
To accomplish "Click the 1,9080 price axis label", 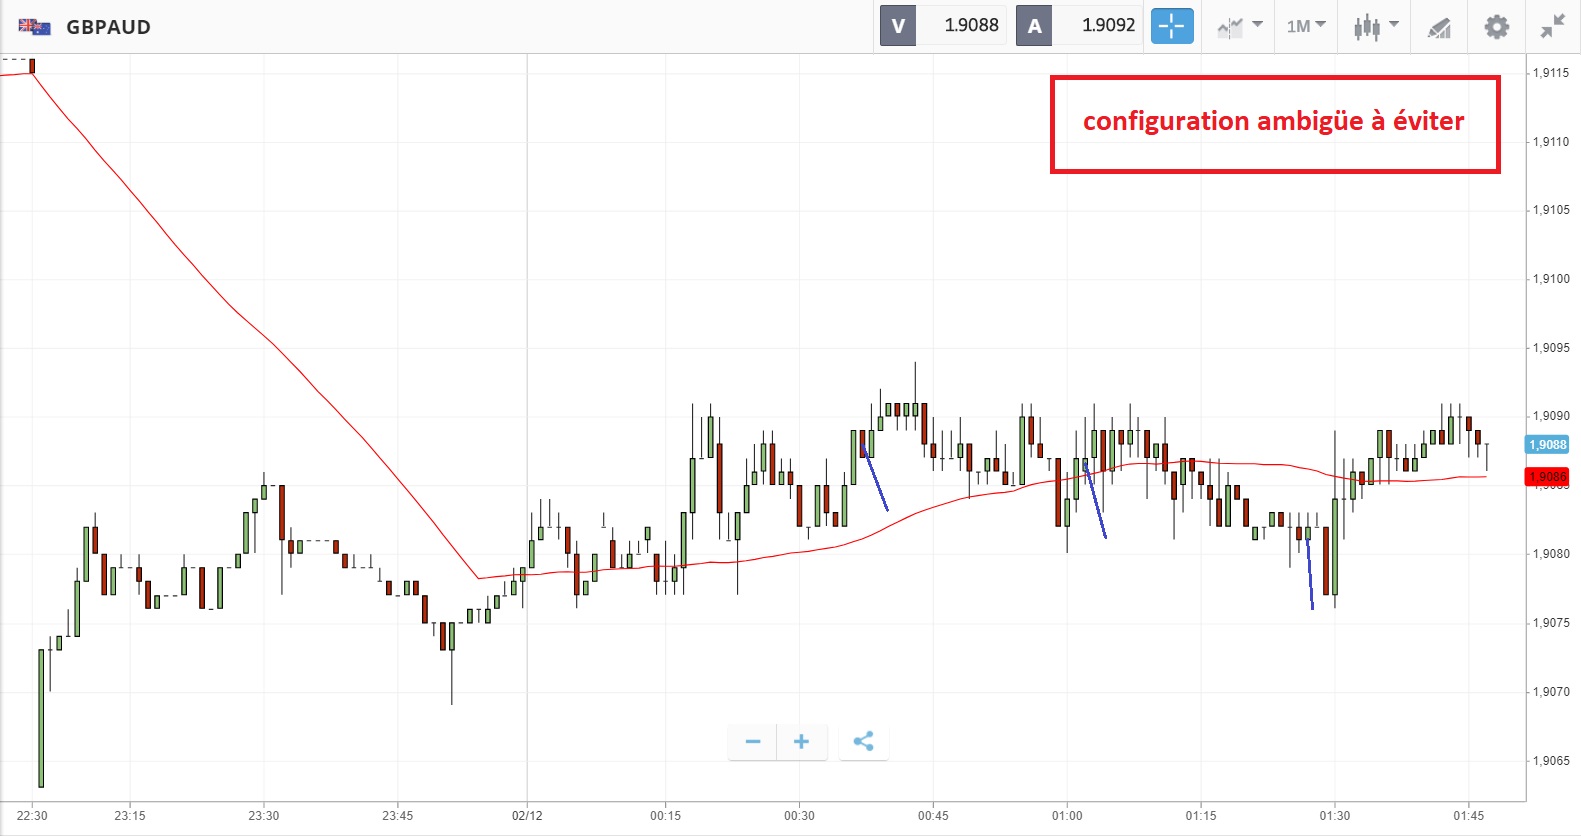I will coord(1551,554).
